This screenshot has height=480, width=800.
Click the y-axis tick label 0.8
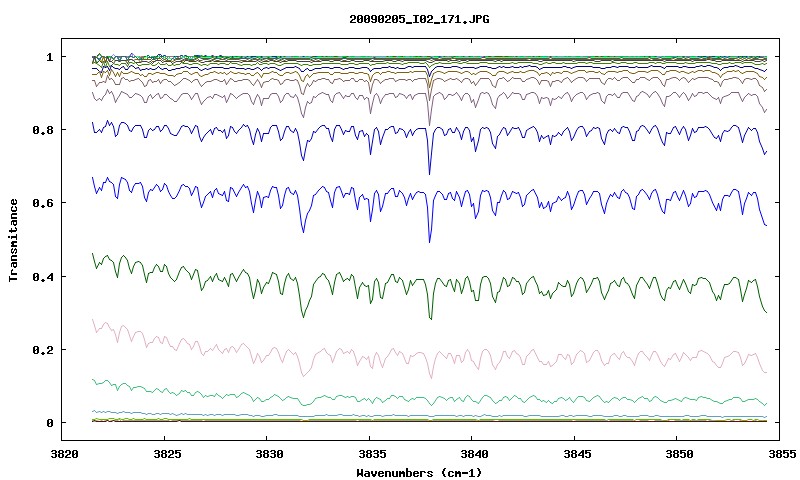[43, 130]
